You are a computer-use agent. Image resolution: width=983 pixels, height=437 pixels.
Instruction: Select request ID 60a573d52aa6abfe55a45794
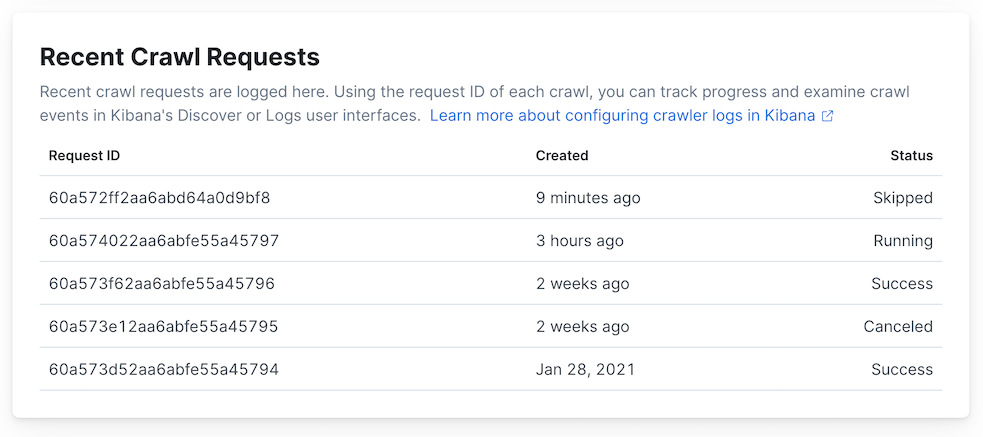(164, 370)
